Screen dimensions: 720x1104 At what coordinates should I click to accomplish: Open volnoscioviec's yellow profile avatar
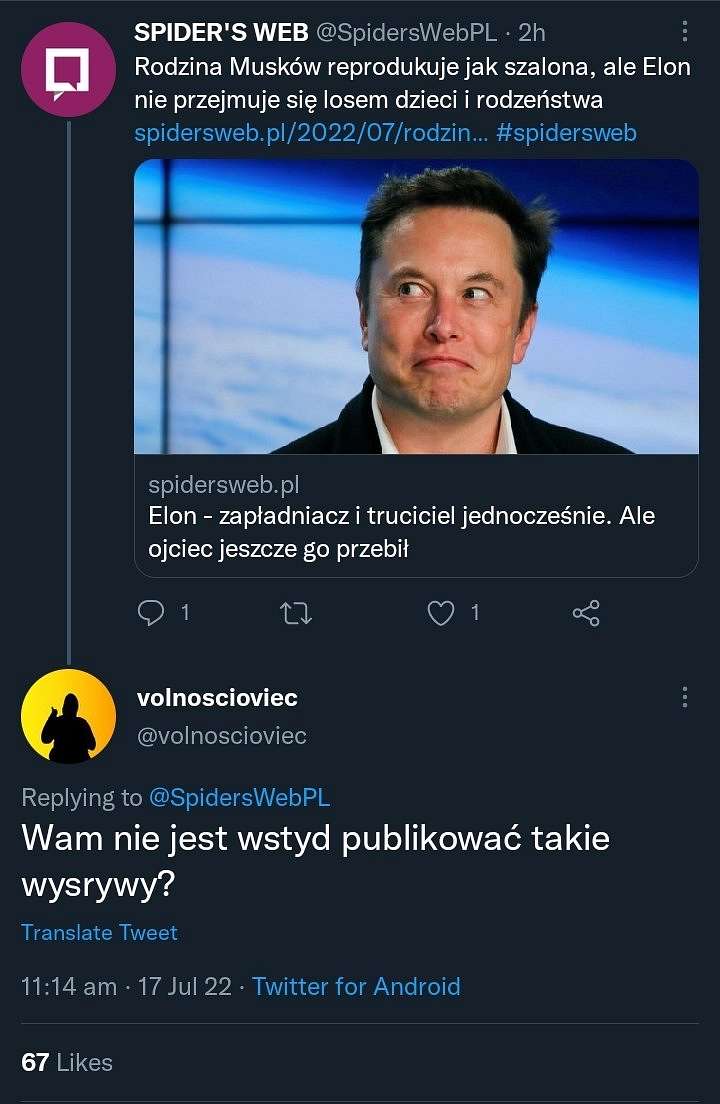click(x=68, y=716)
